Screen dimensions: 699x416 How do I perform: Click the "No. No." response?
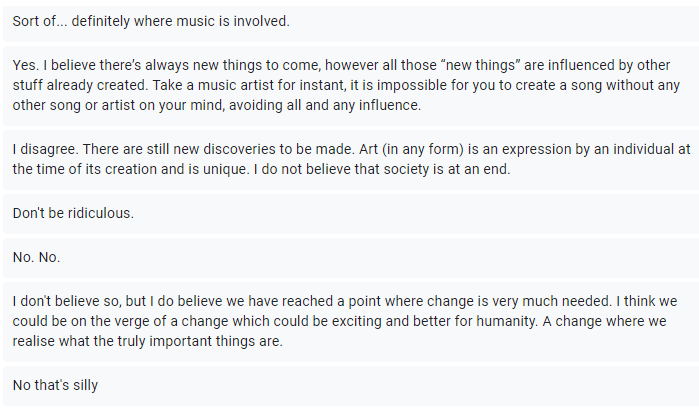pyautogui.click(x=37, y=257)
